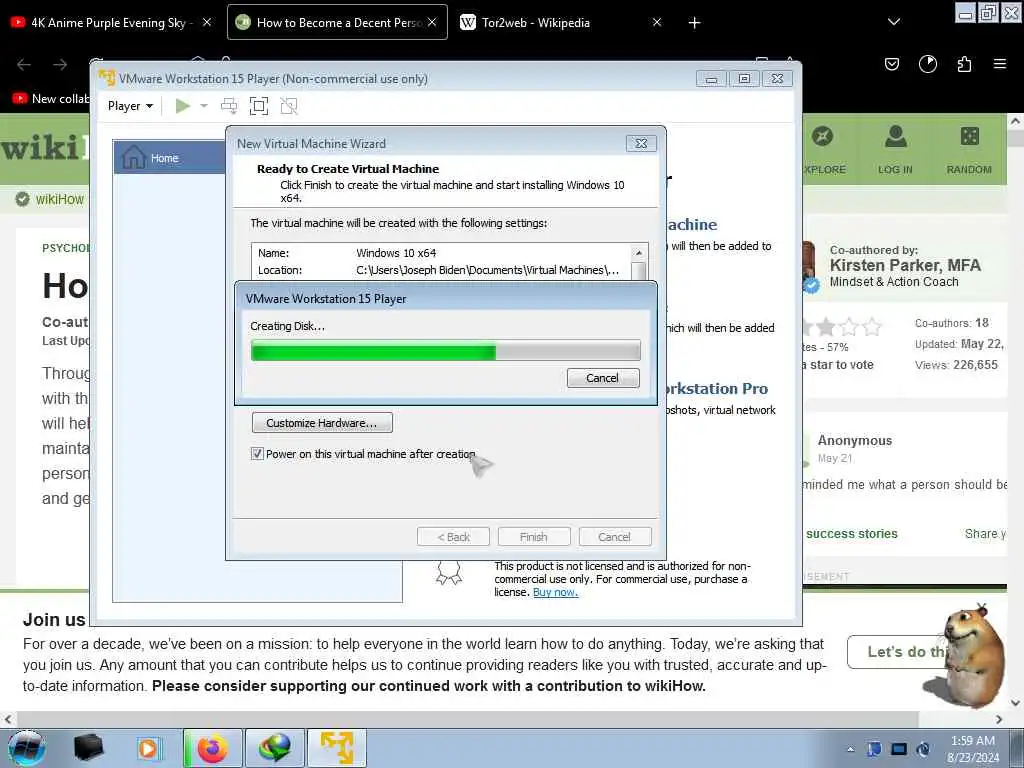The image size is (1024, 768).
Task: Expand the arrow beside the power-on button
Action: coord(204,106)
